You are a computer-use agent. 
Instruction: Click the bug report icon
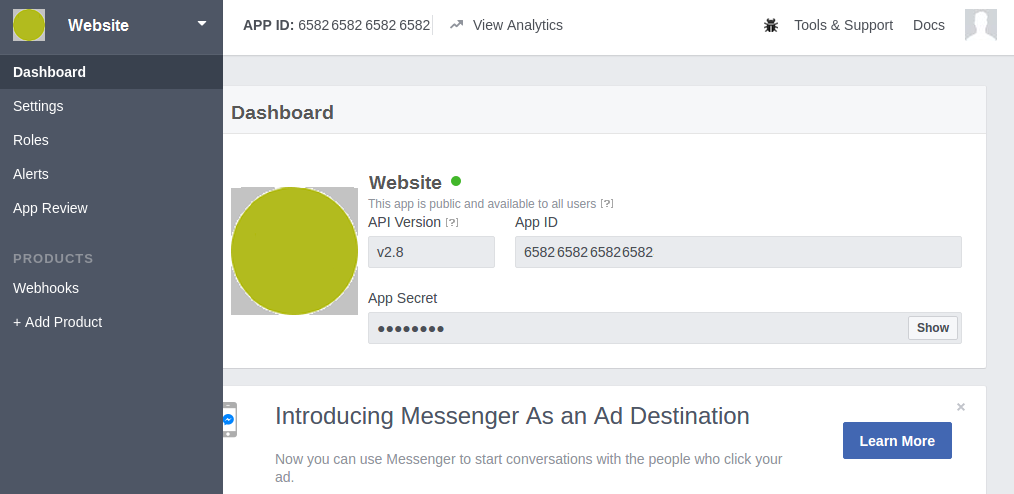(x=771, y=25)
